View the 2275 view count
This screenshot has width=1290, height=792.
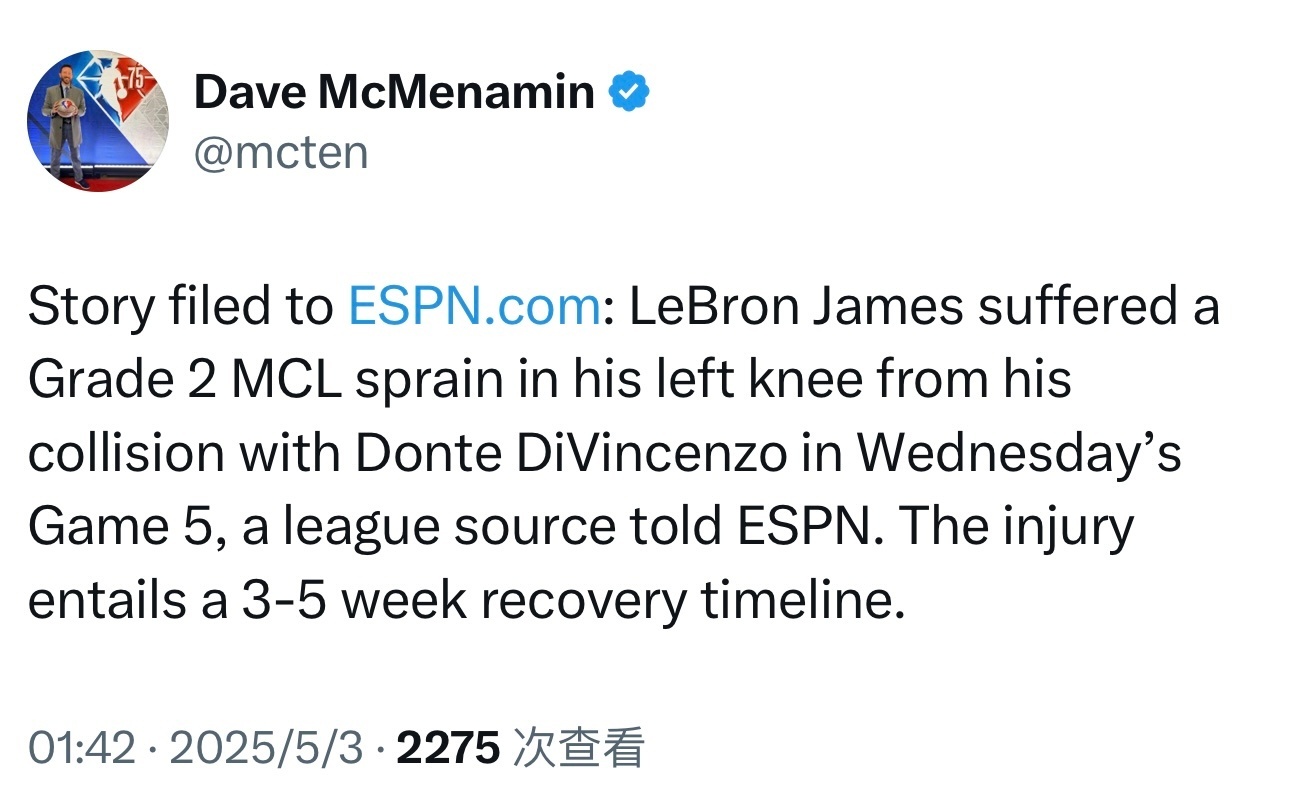click(x=448, y=748)
